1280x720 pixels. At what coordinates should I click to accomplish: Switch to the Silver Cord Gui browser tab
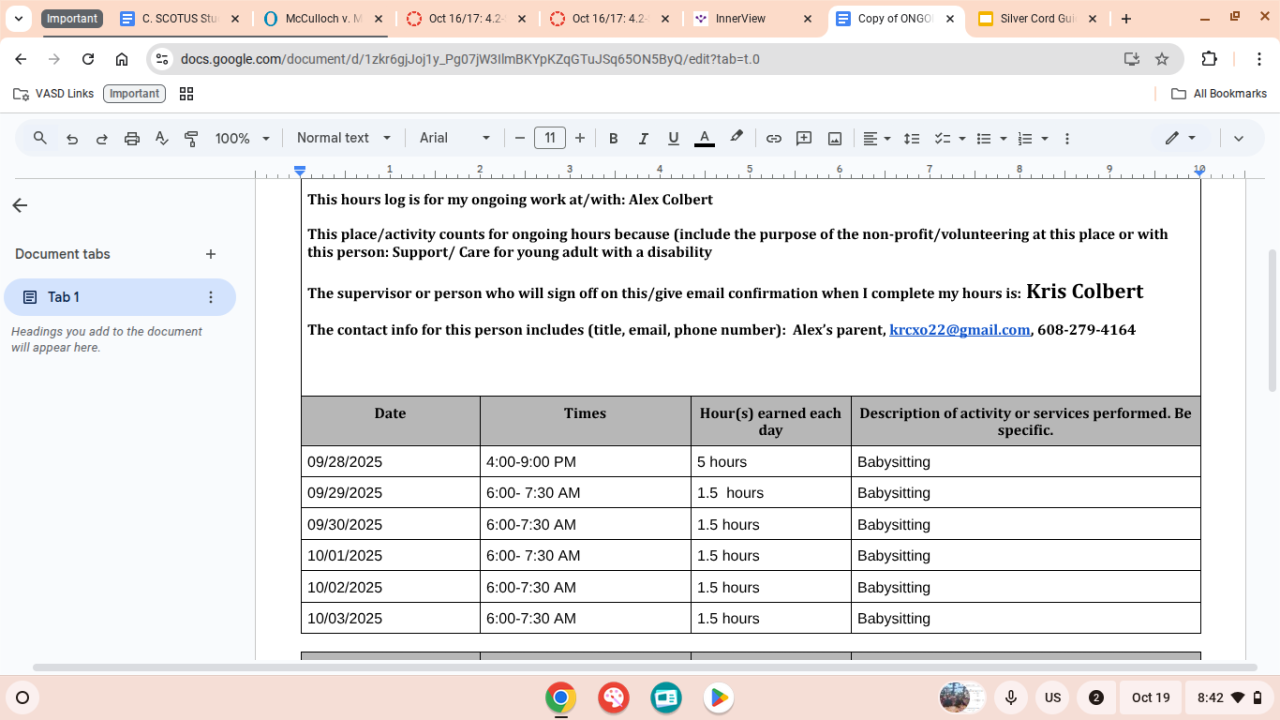tap(1039, 19)
